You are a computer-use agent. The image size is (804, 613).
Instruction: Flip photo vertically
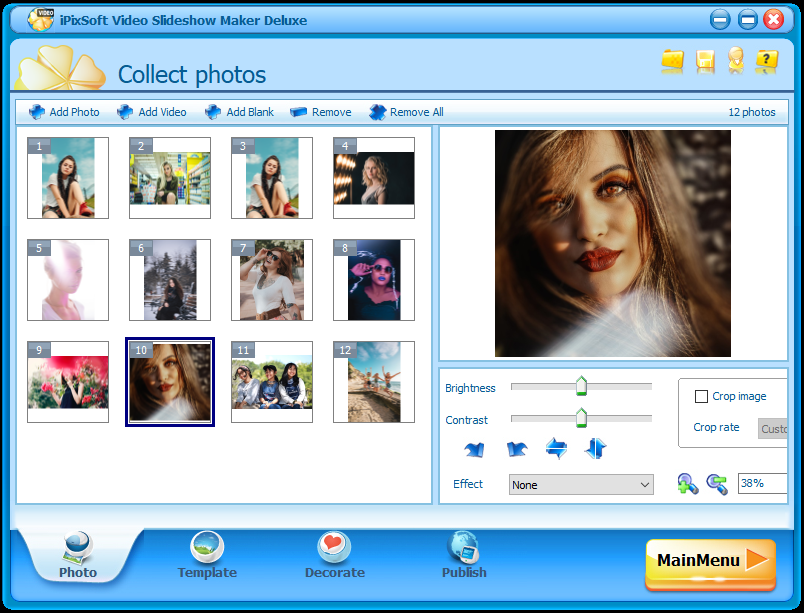point(595,448)
